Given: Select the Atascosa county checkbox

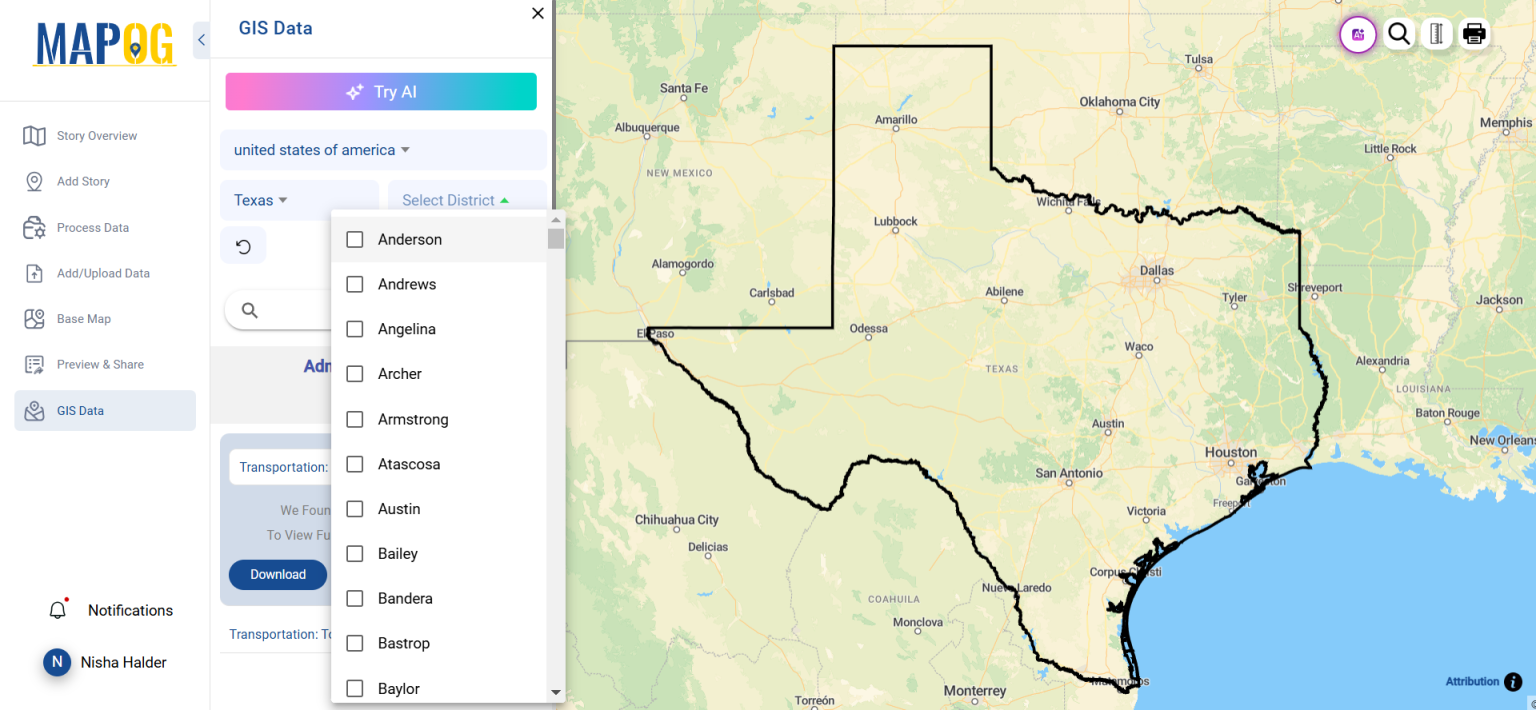Looking at the screenshot, I should (354, 463).
